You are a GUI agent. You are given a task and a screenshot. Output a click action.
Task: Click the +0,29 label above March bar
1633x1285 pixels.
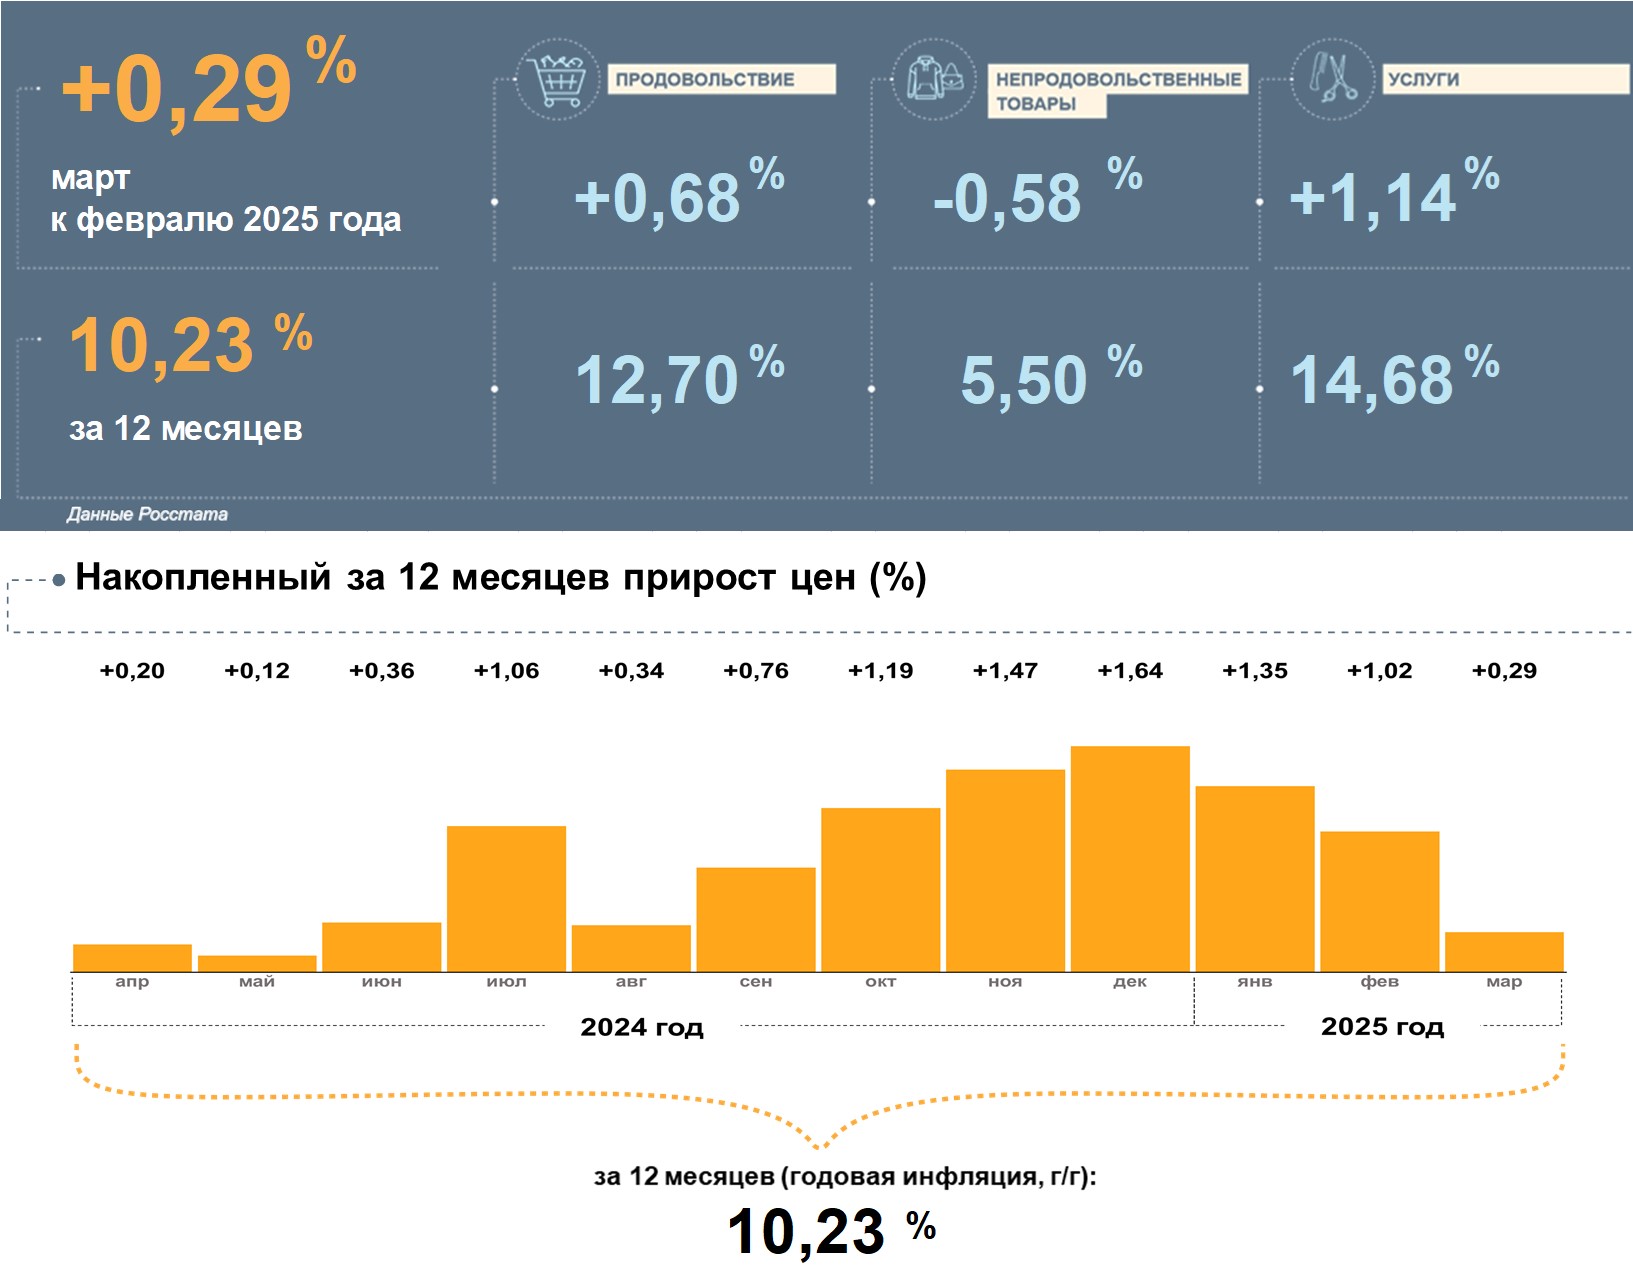click(x=1504, y=671)
